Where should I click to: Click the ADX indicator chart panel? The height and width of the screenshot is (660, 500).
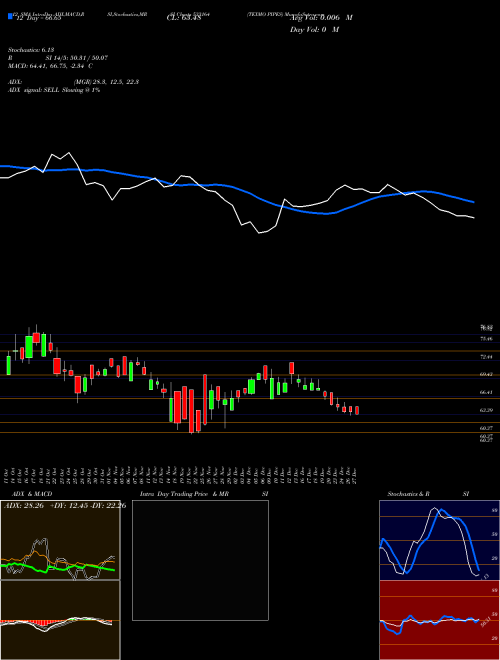(x=60, y=540)
